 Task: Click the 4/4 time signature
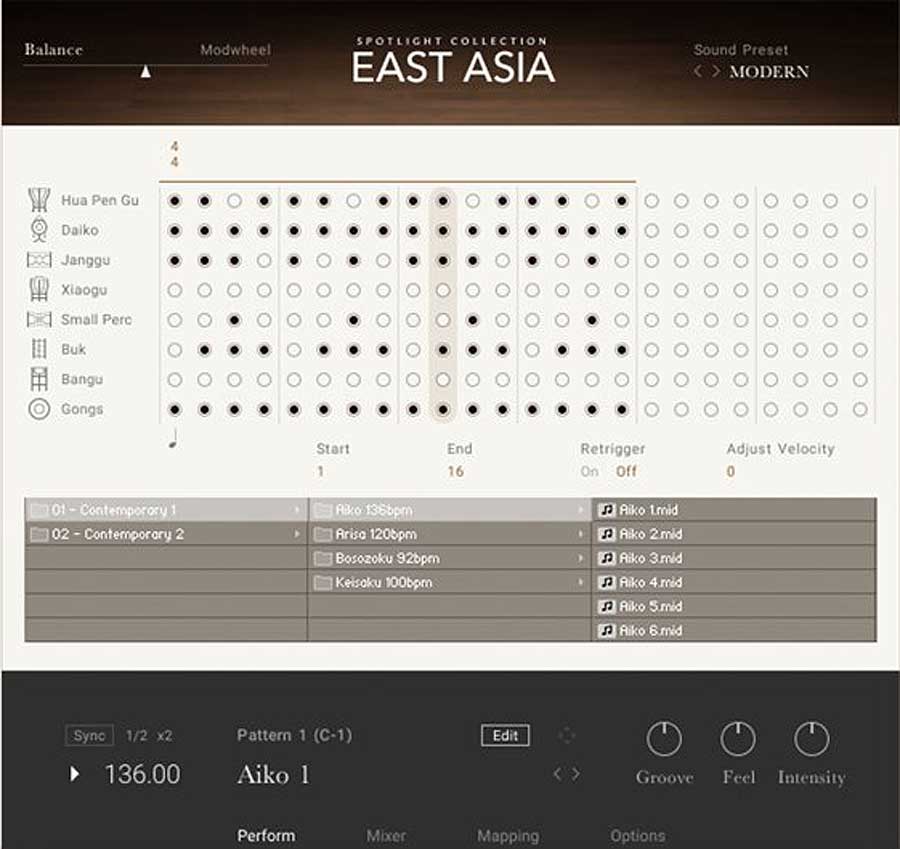click(174, 154)
